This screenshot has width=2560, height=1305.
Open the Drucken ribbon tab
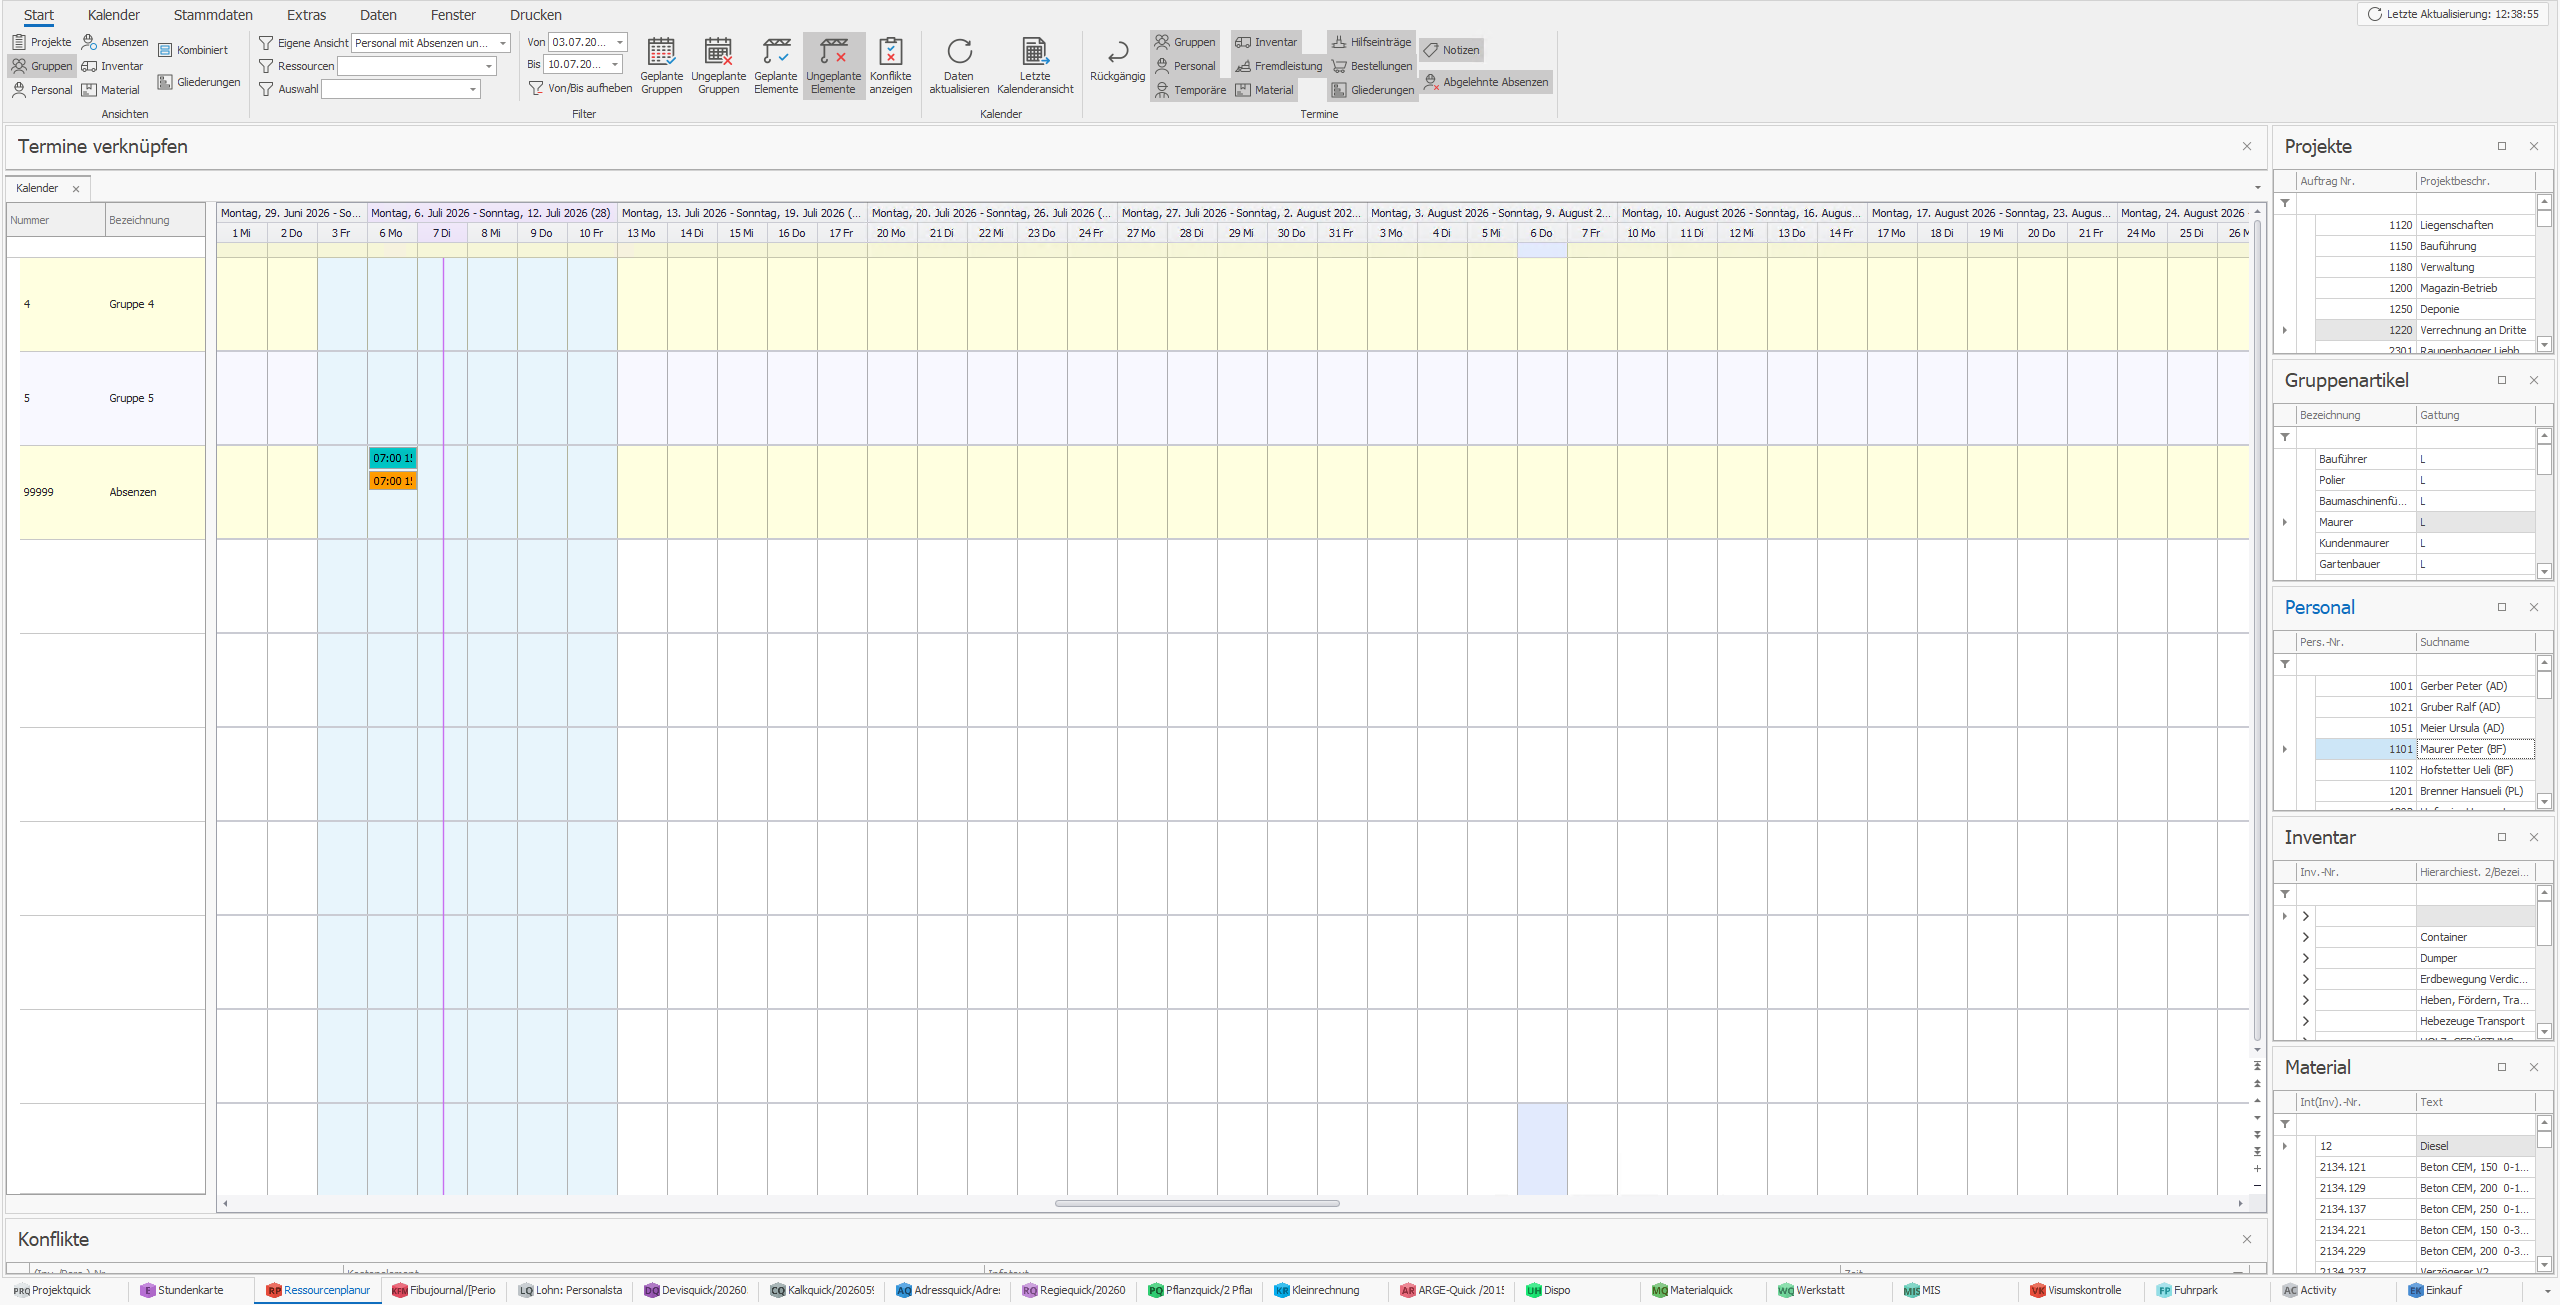click(x=536, y=15)
